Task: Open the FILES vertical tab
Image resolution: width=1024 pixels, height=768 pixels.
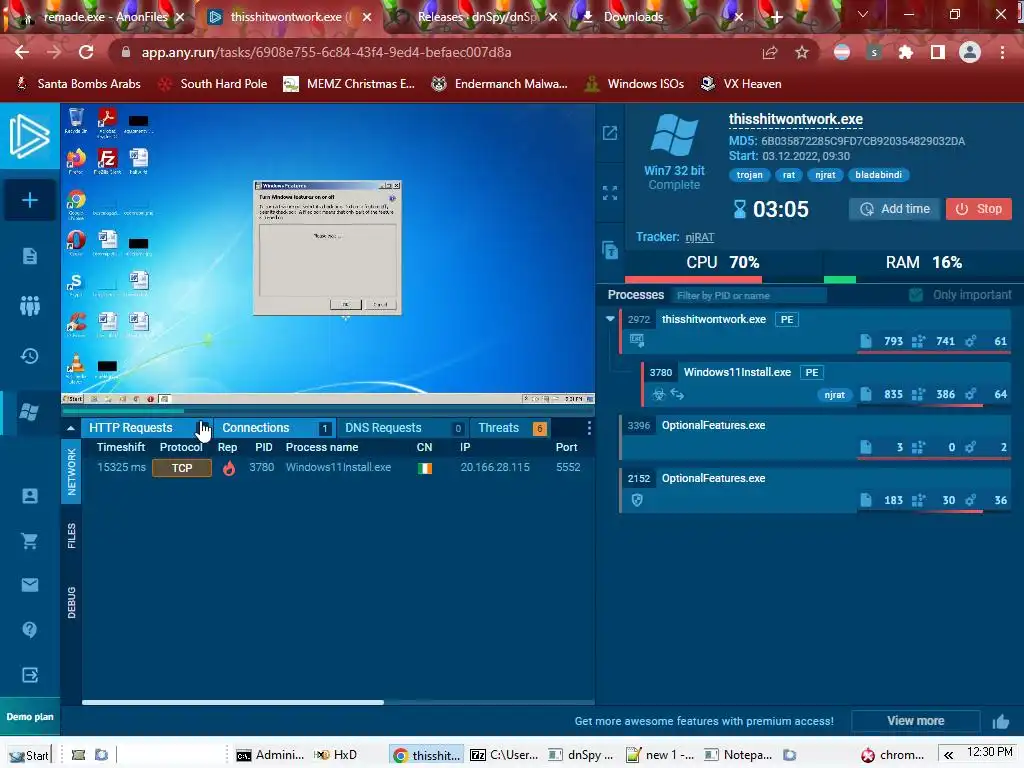Action: 71,536
